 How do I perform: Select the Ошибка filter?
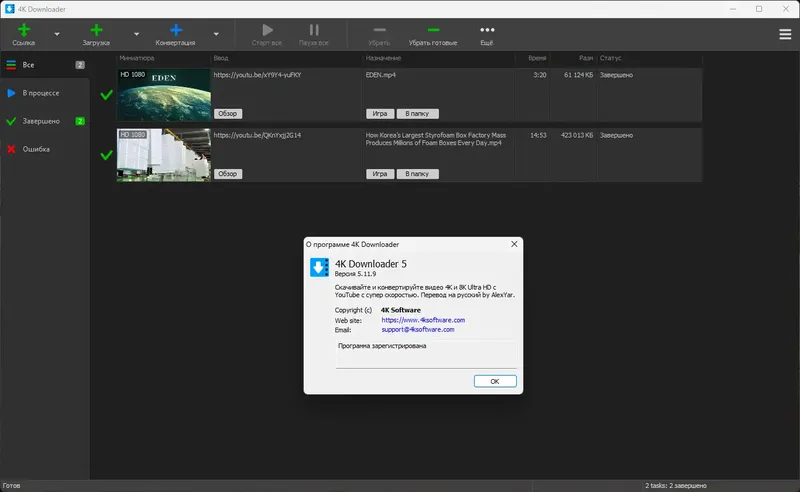(x=45, y=149)
